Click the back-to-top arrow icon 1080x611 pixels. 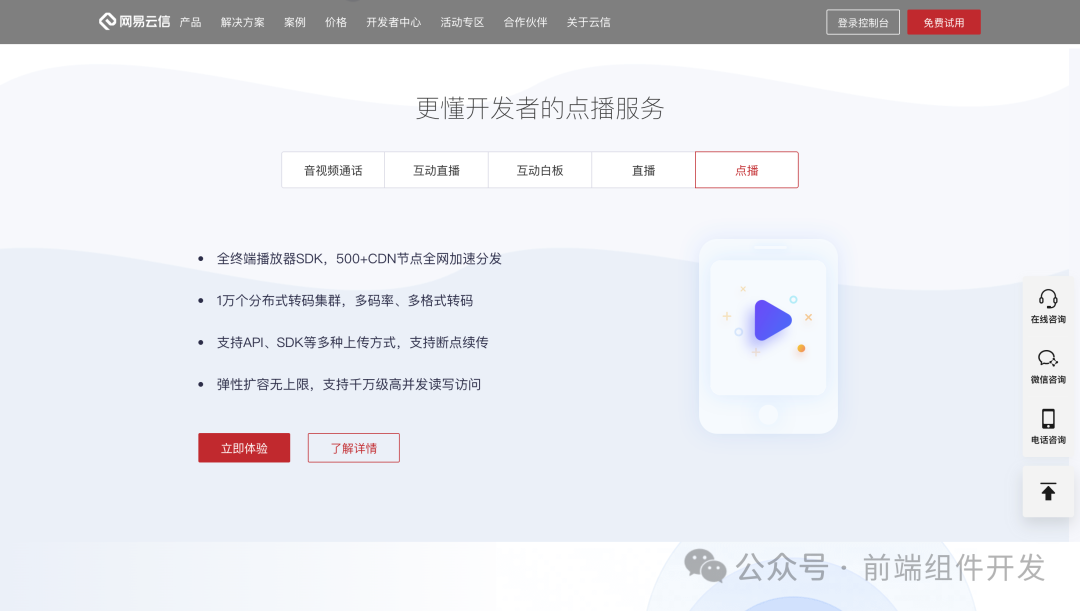(1048, 491)
